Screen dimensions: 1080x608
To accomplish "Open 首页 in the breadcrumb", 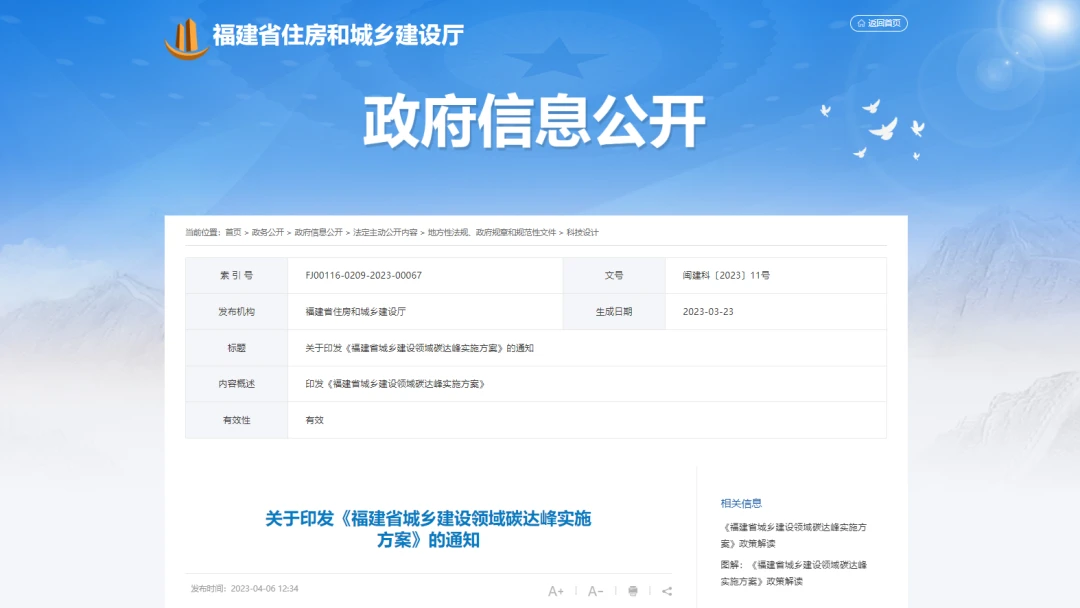I will click(233, 232).
